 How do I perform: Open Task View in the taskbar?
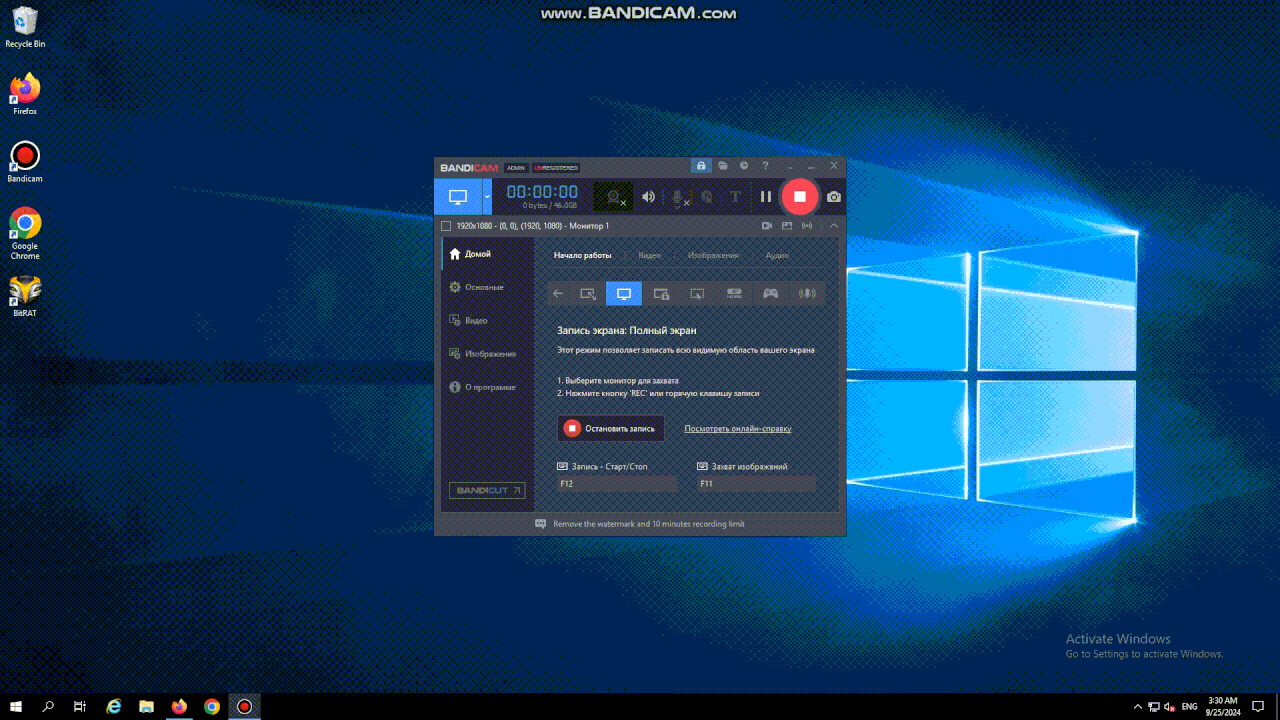80,706
